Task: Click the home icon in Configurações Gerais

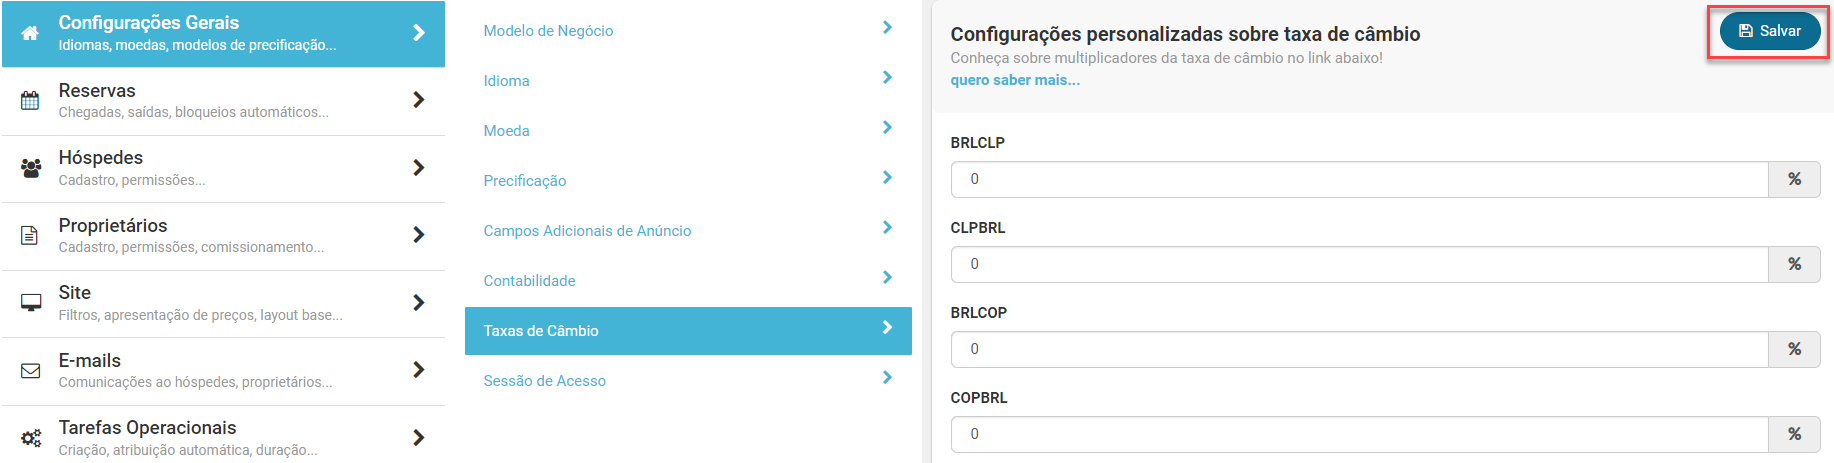Action: click(30, 33)
